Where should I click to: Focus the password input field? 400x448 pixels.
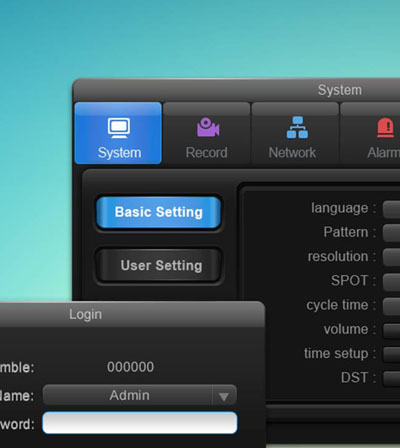point(140,423)
